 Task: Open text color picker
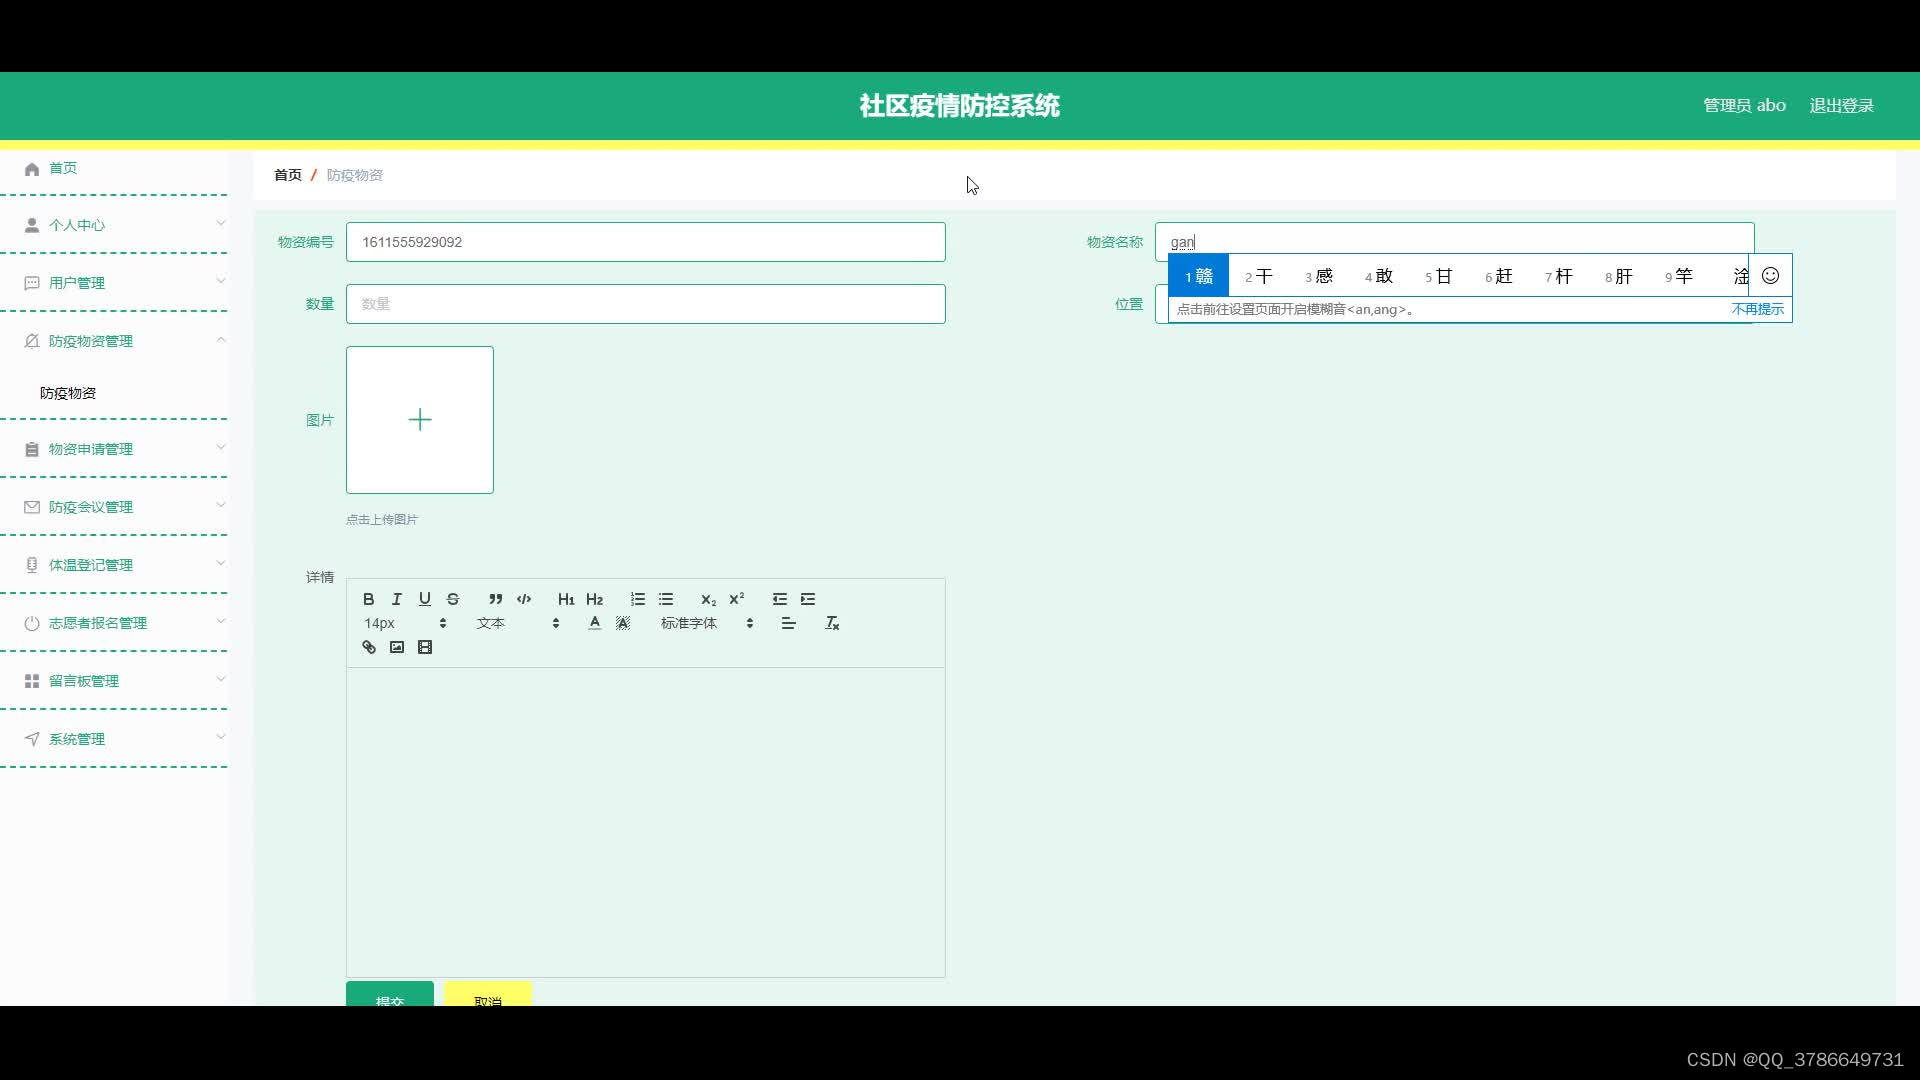tap(594, 623)
